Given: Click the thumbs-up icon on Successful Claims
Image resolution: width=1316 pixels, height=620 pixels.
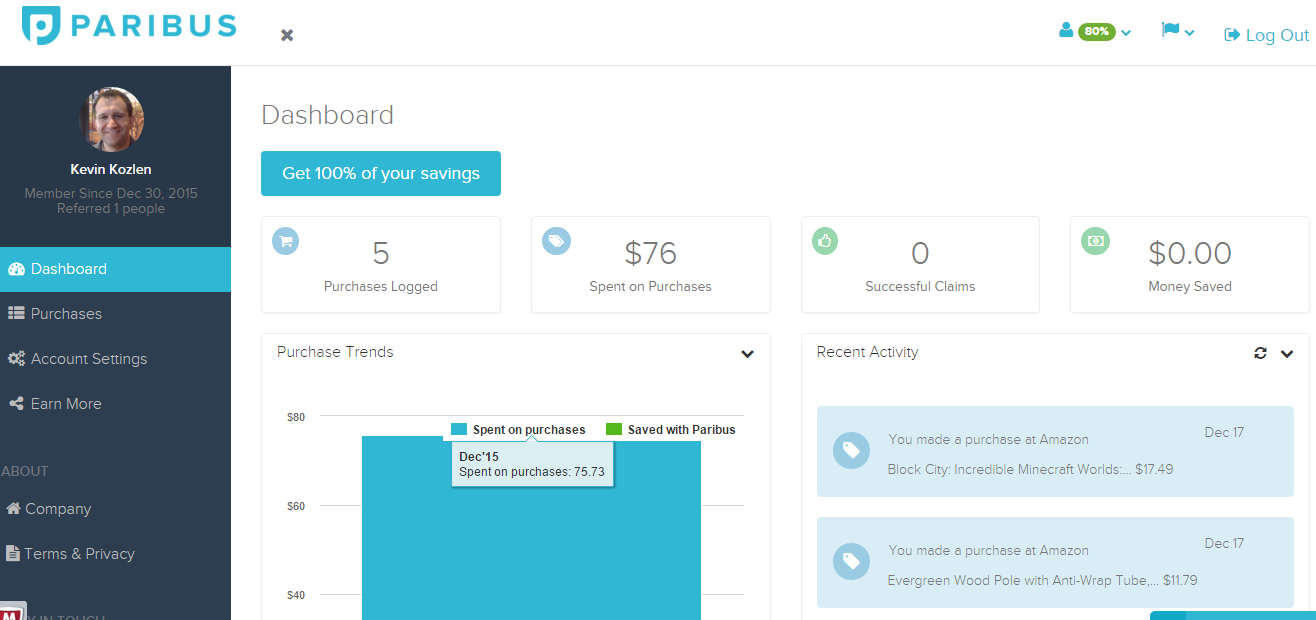Looking at the screenshot, I should click(824, 240).
